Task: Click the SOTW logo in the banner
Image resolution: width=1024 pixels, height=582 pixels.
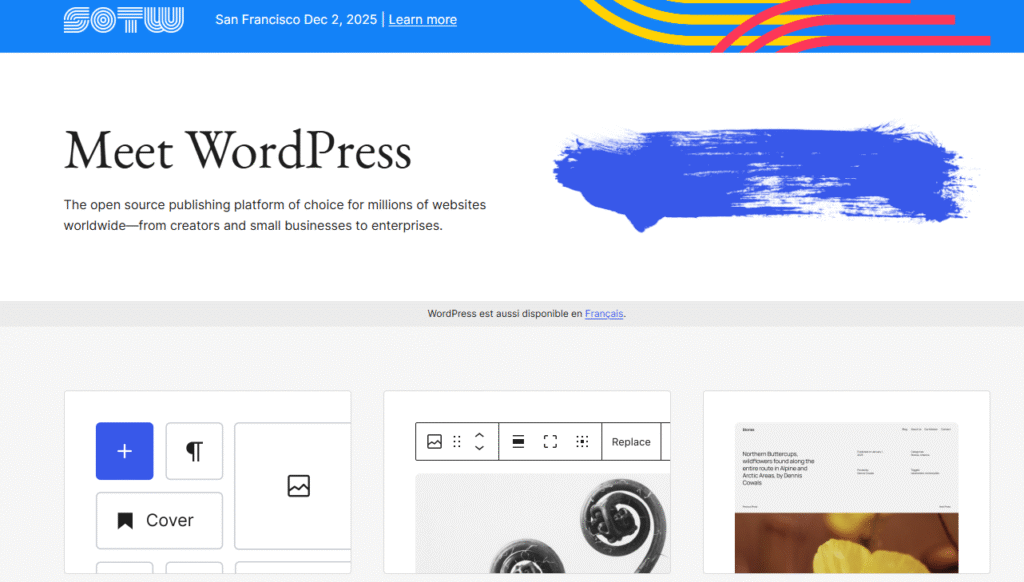Action: 123,20
